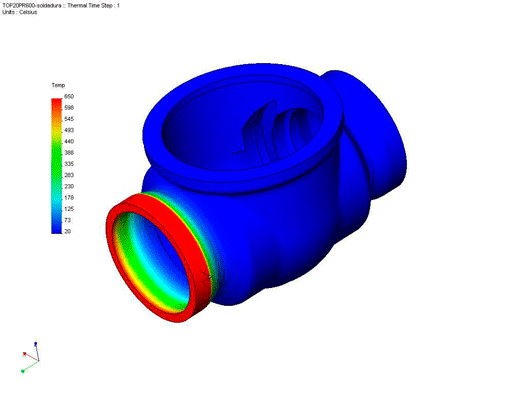Click the XYZ axis triad
Viewport: 512px width, 393px height.
coord(31,357)
